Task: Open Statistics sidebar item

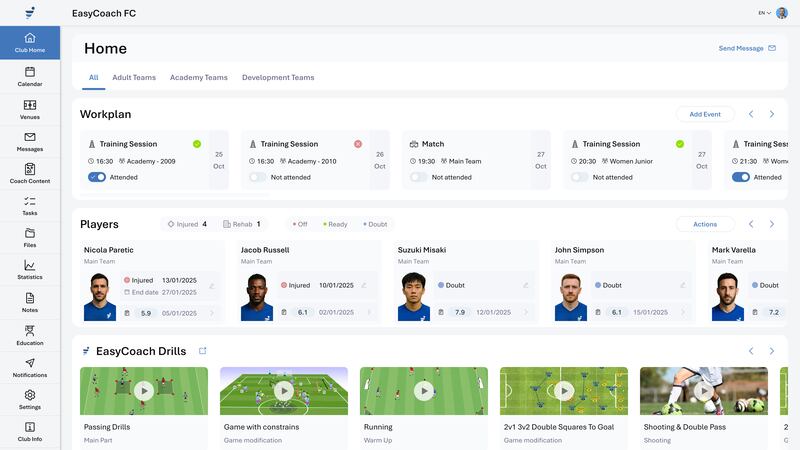Action: 30,270
